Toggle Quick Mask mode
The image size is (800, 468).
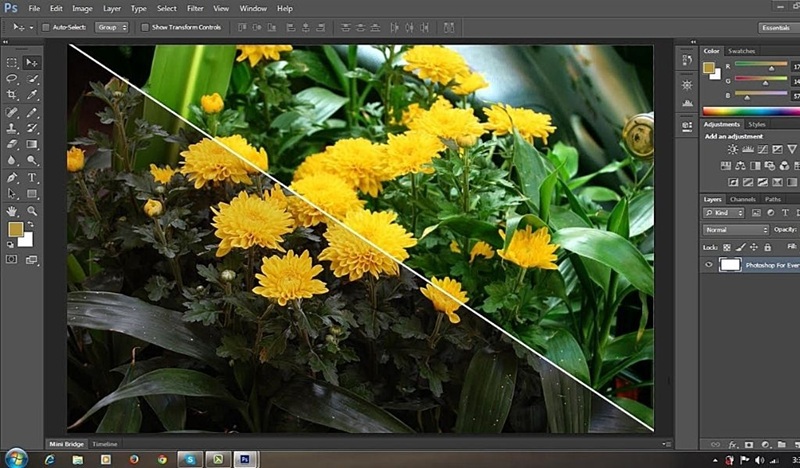pos(11,259)
